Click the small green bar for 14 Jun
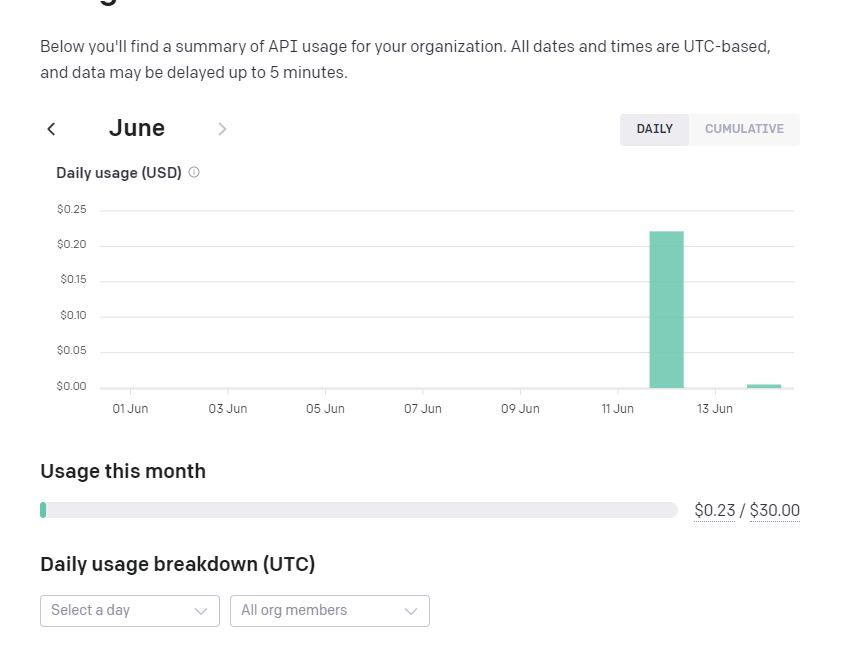The width and height of the screenshot is (844, 646). (764, 385)
